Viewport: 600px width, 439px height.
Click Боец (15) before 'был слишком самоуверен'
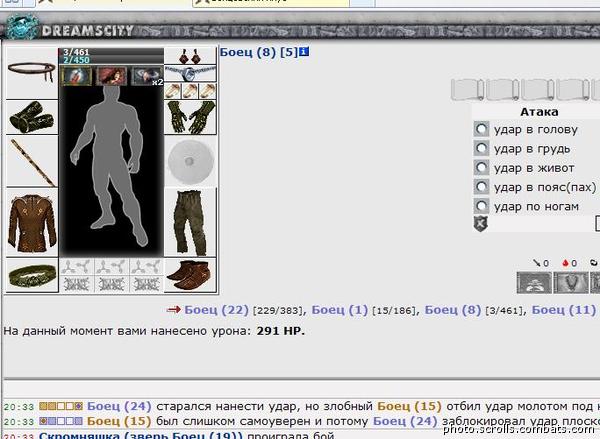click(x=119, y=421)
